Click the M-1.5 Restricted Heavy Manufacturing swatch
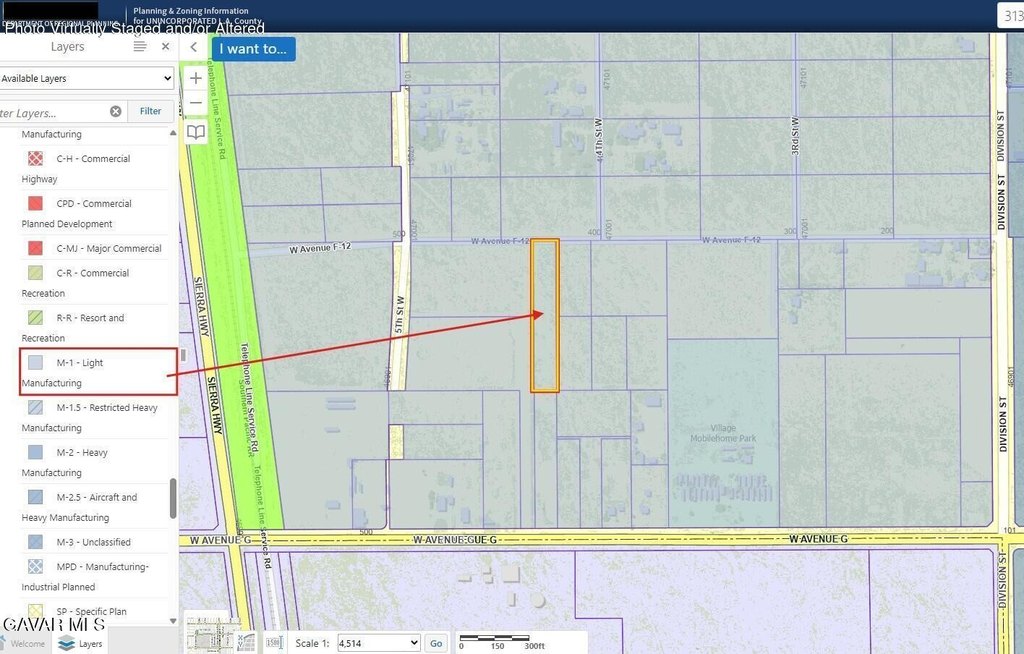Image resolution: width=1024 pixels, height=654 pixels. pyautogui.click(x=35, y=407)
